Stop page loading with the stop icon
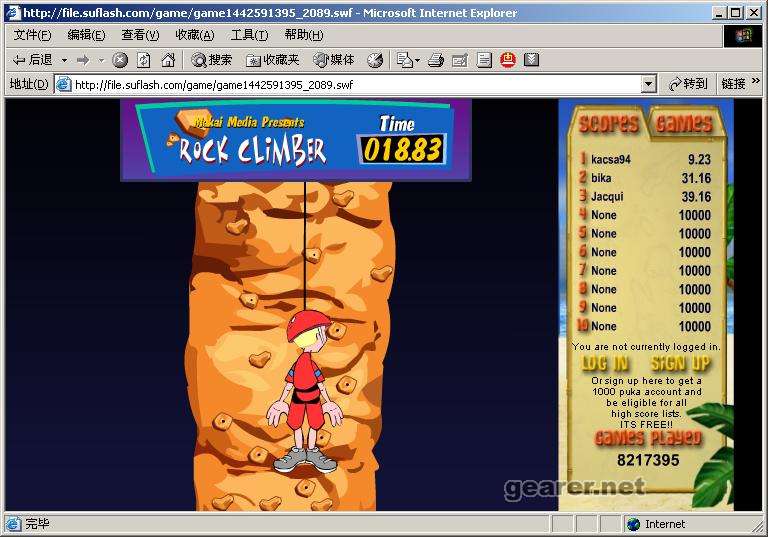Image resolution: width=768 pixels, height=537 pixels. tap(120, 60)
